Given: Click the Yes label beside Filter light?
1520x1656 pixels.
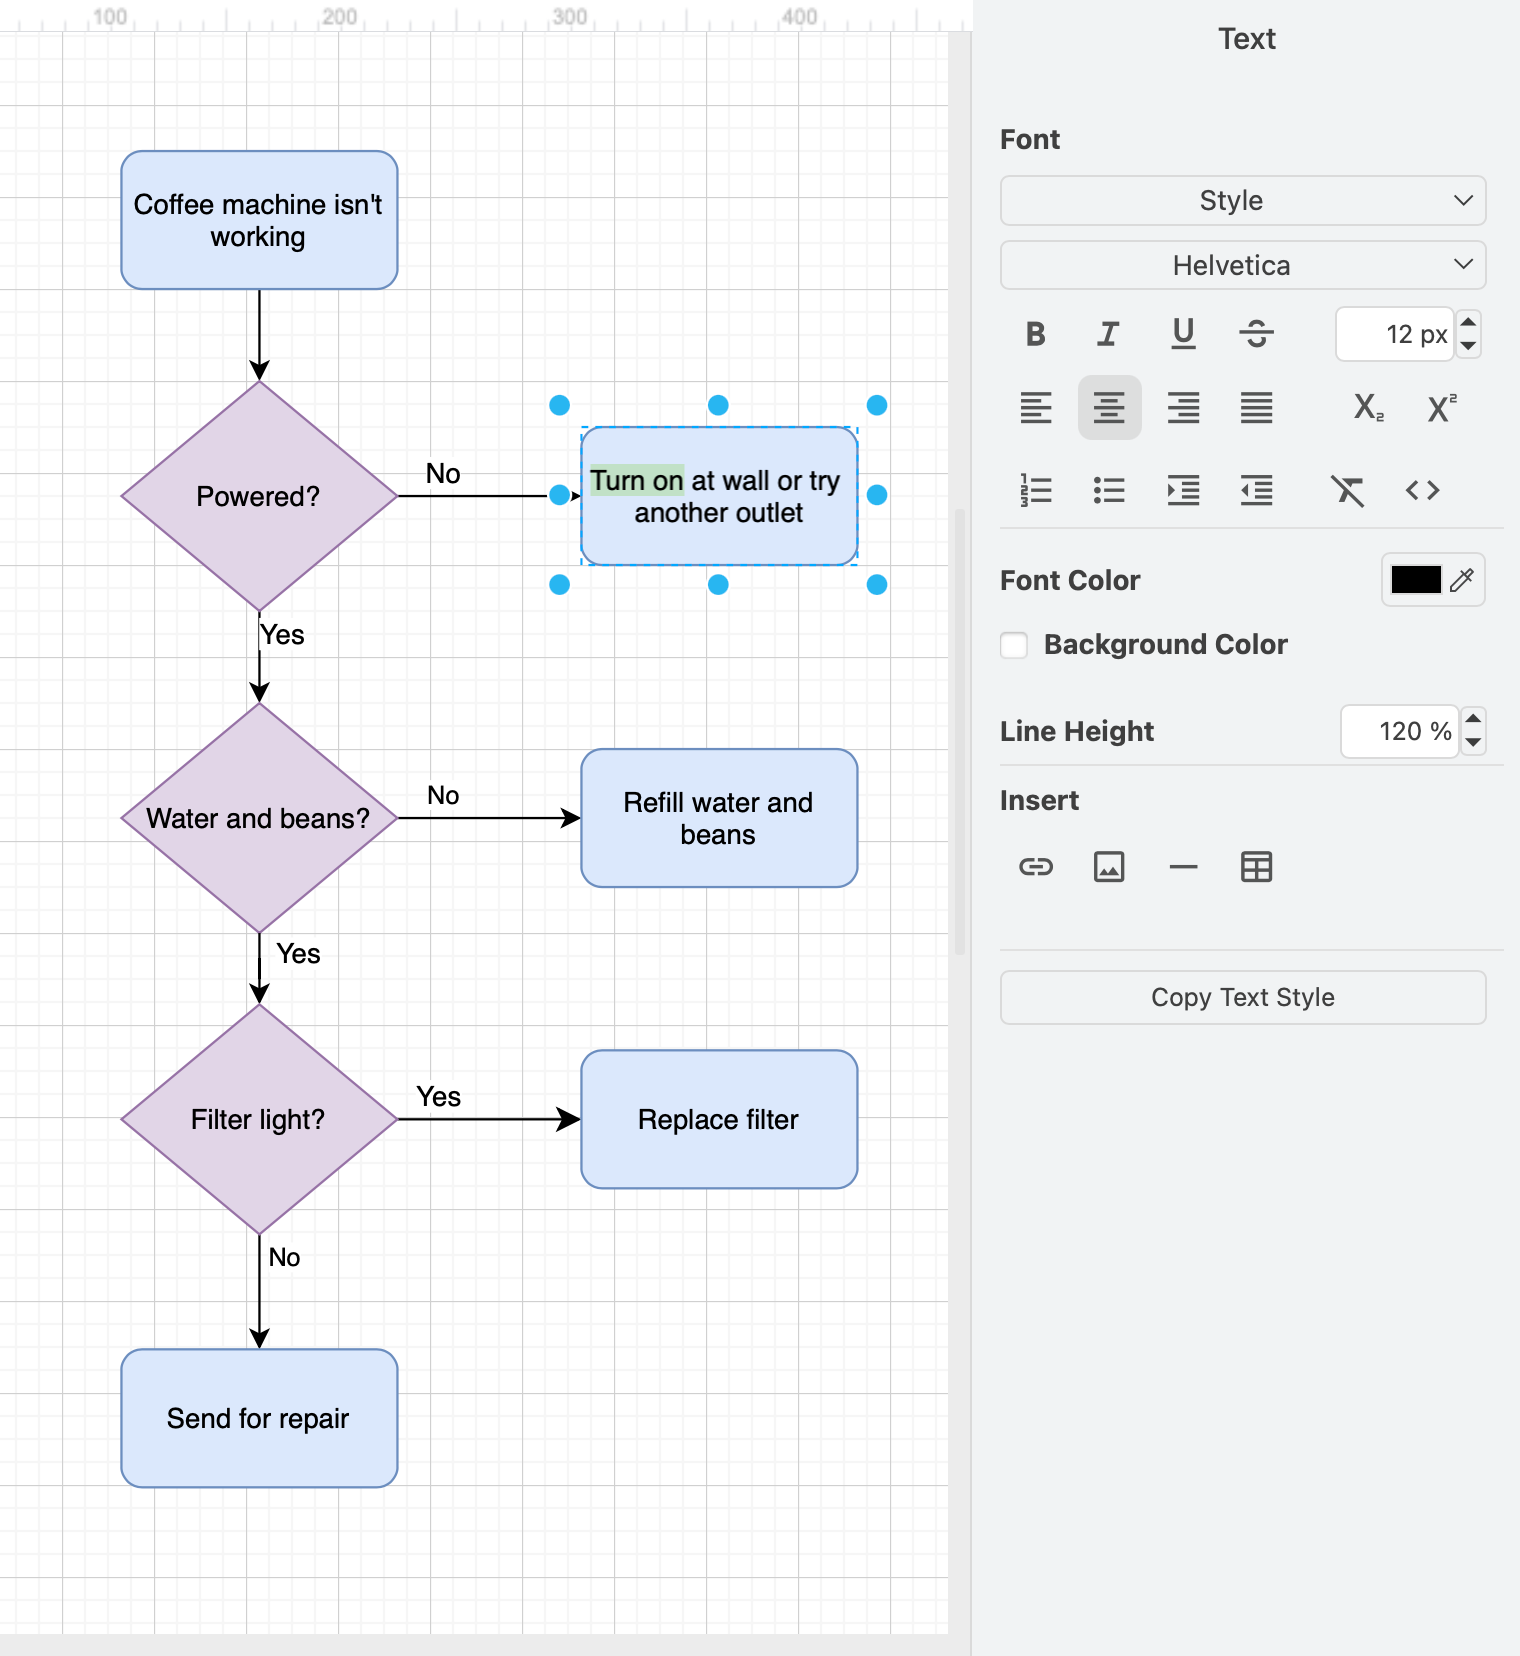Looking at the screenshot, I should [438, 1097].
